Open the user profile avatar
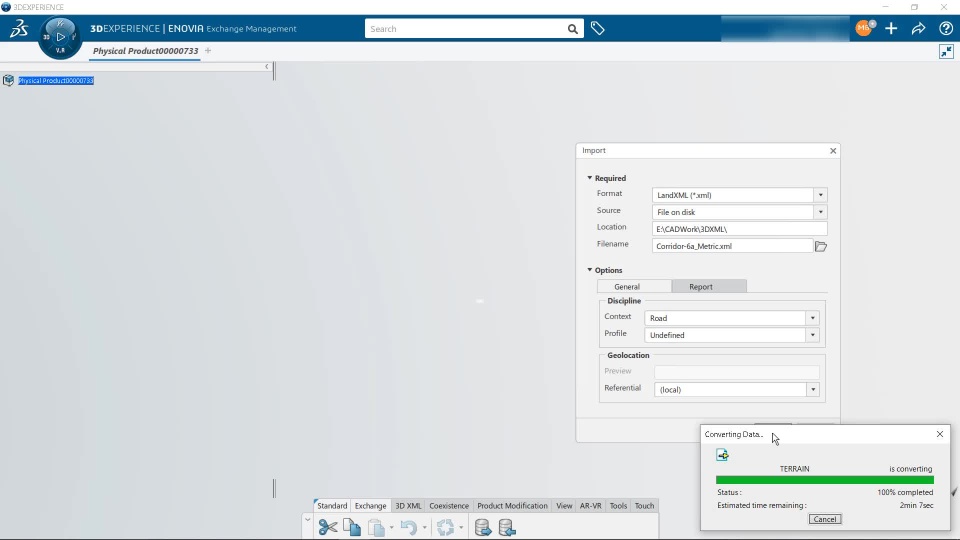The width and height of the screenshot is (960, 540). pos(864,28)
